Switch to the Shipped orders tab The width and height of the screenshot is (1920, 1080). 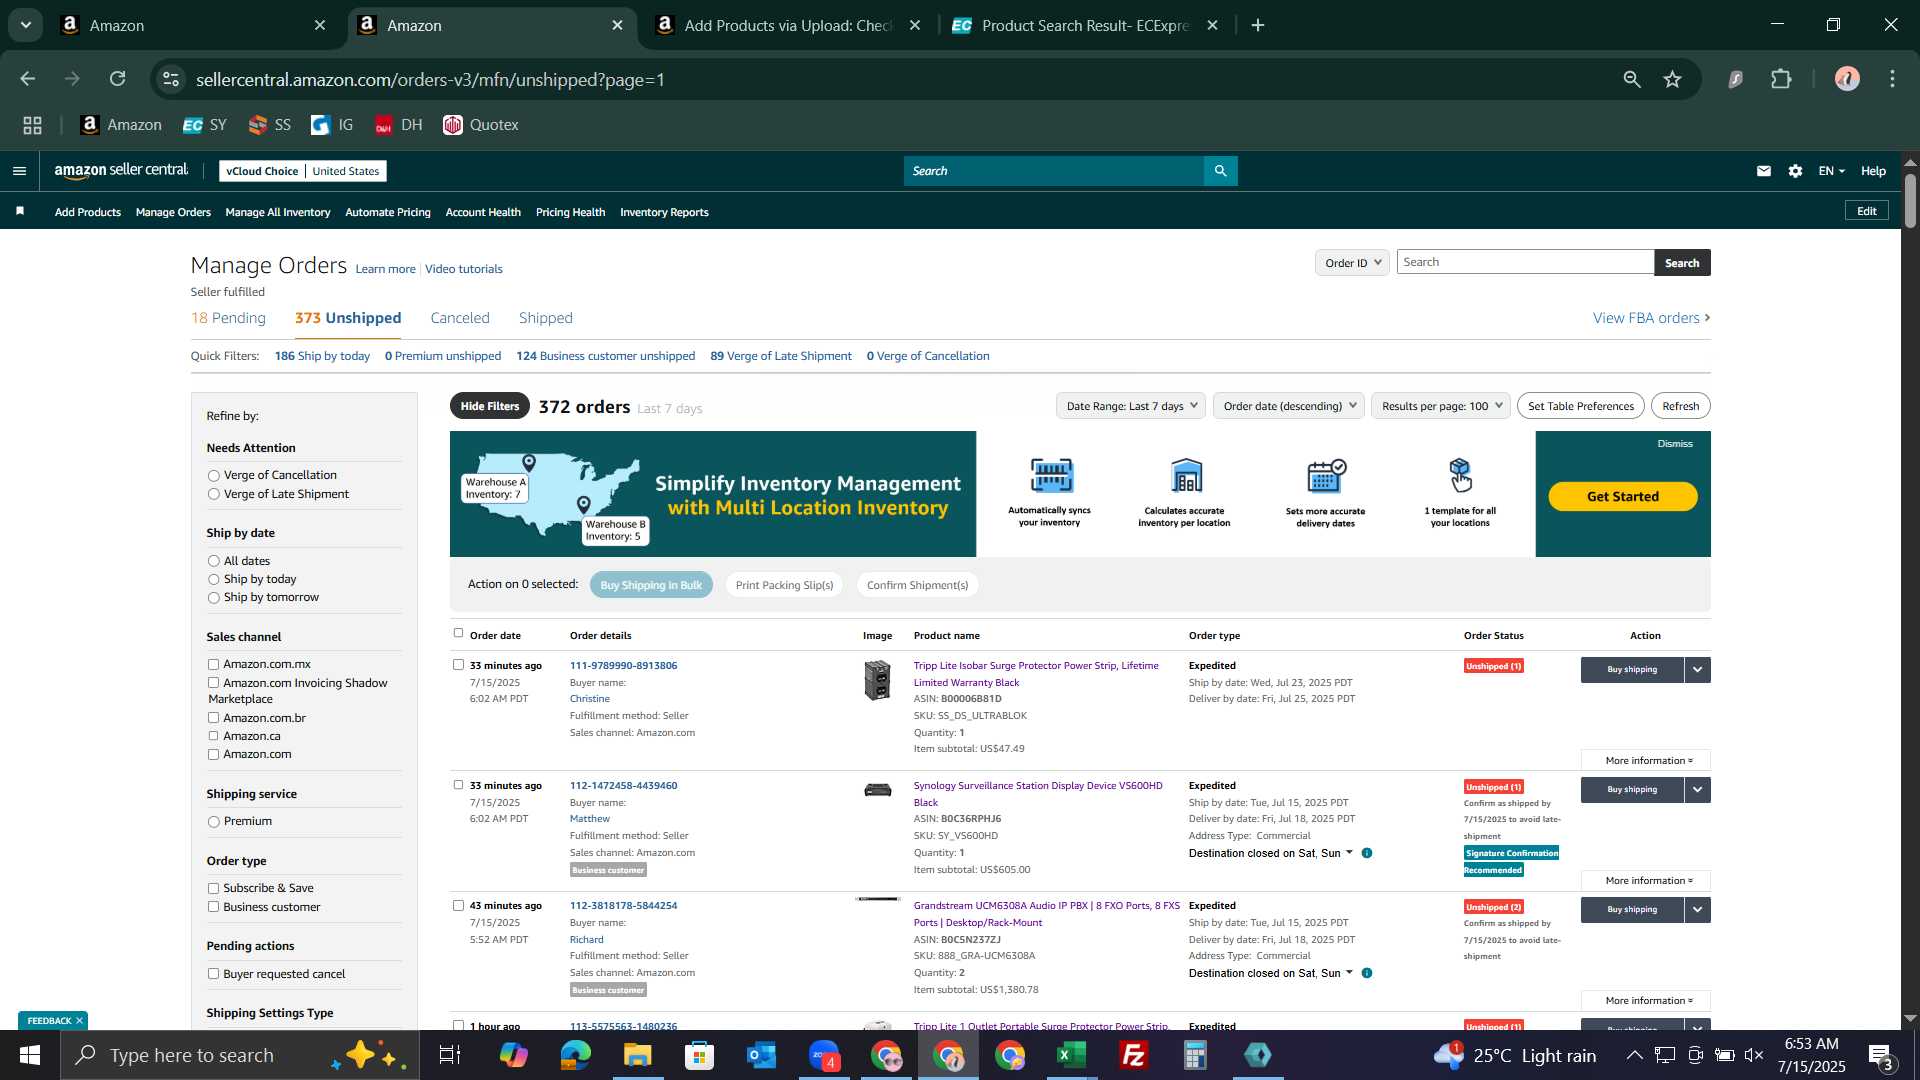click(x=546, y=318)
